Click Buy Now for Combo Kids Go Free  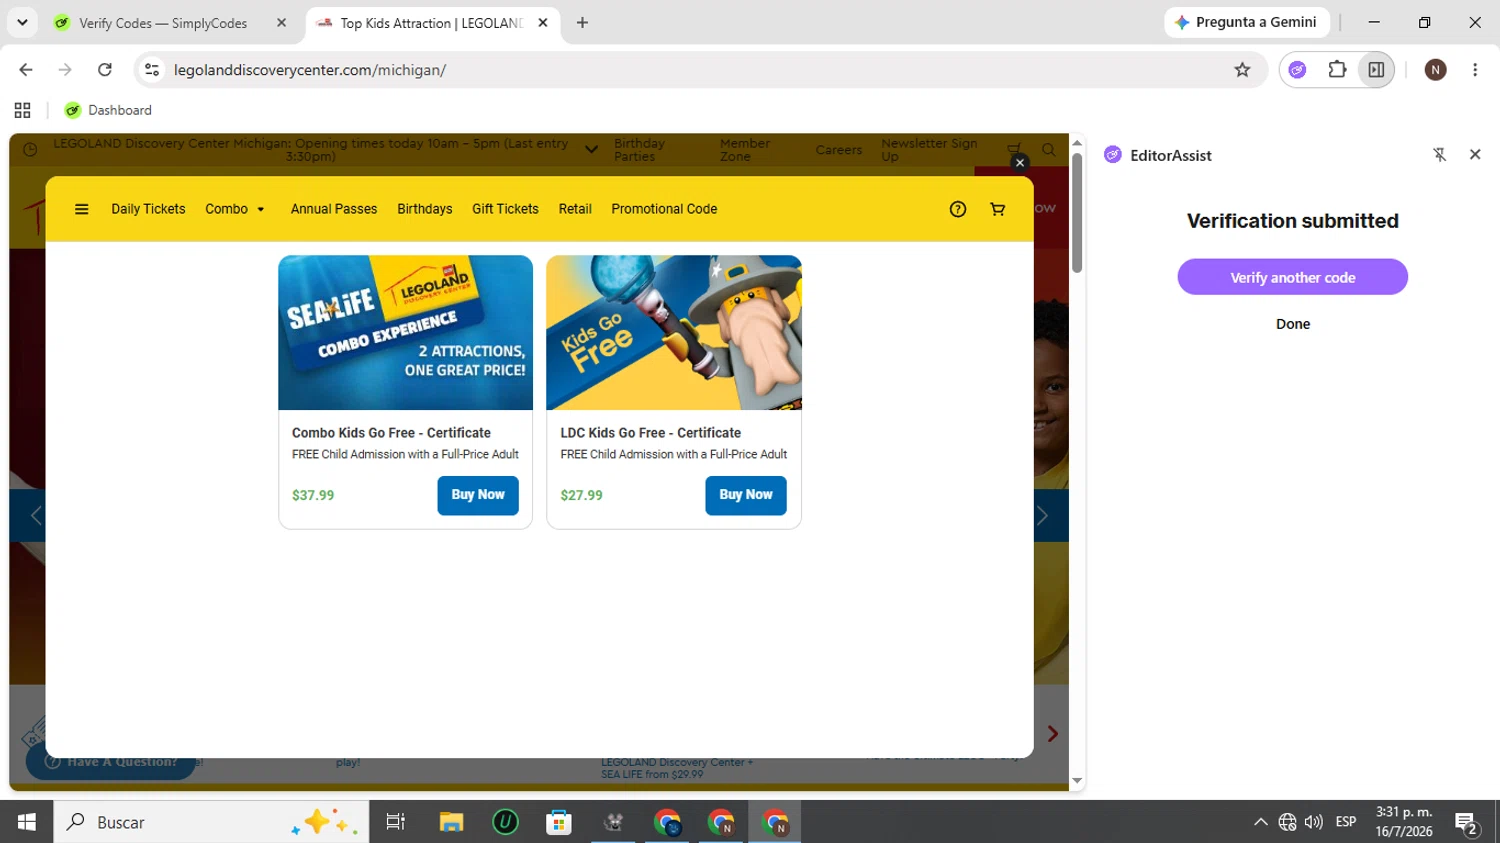coord(478,495)
